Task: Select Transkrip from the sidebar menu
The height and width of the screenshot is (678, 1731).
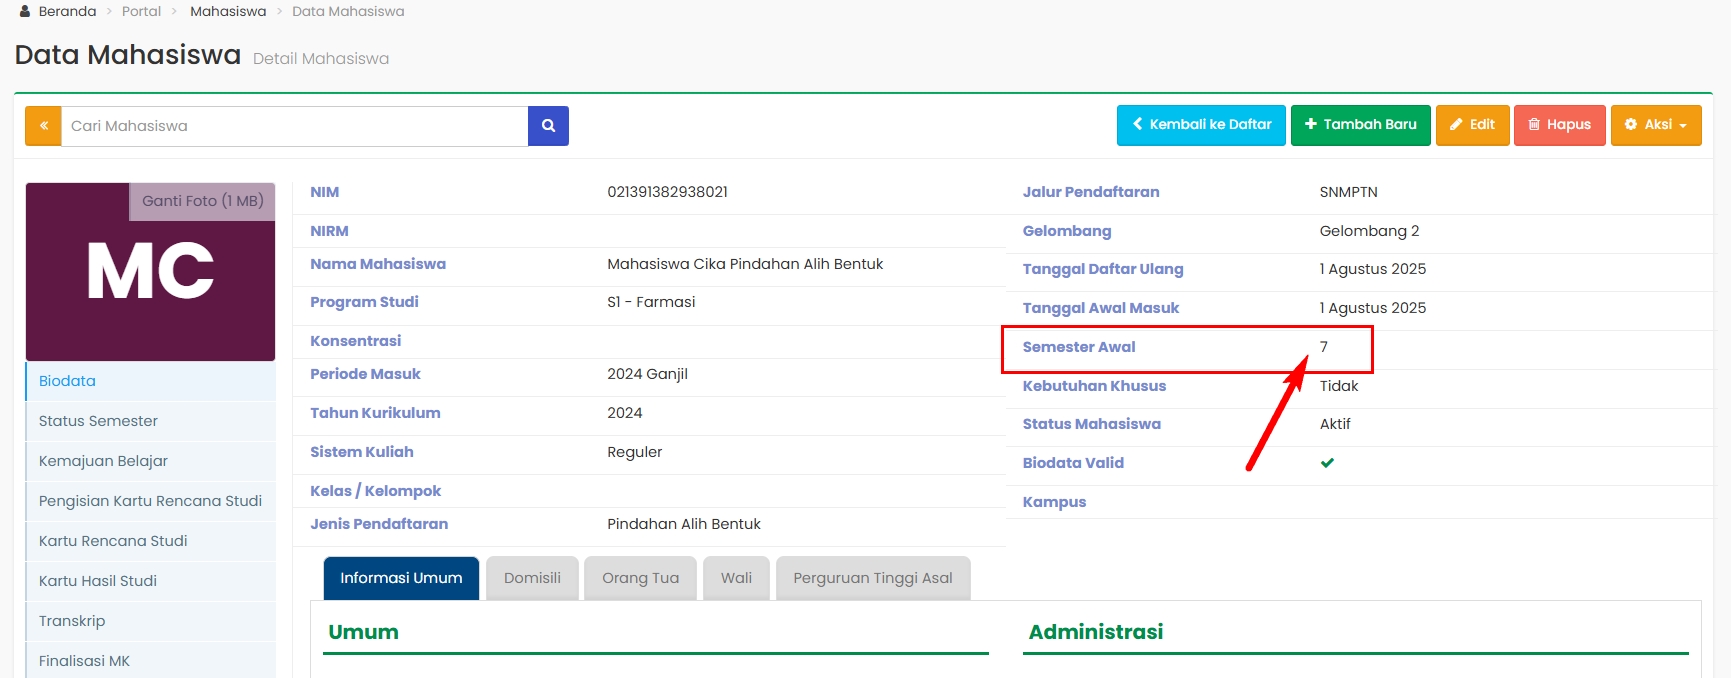Action: pyautogui.click(x=72, y=621)
